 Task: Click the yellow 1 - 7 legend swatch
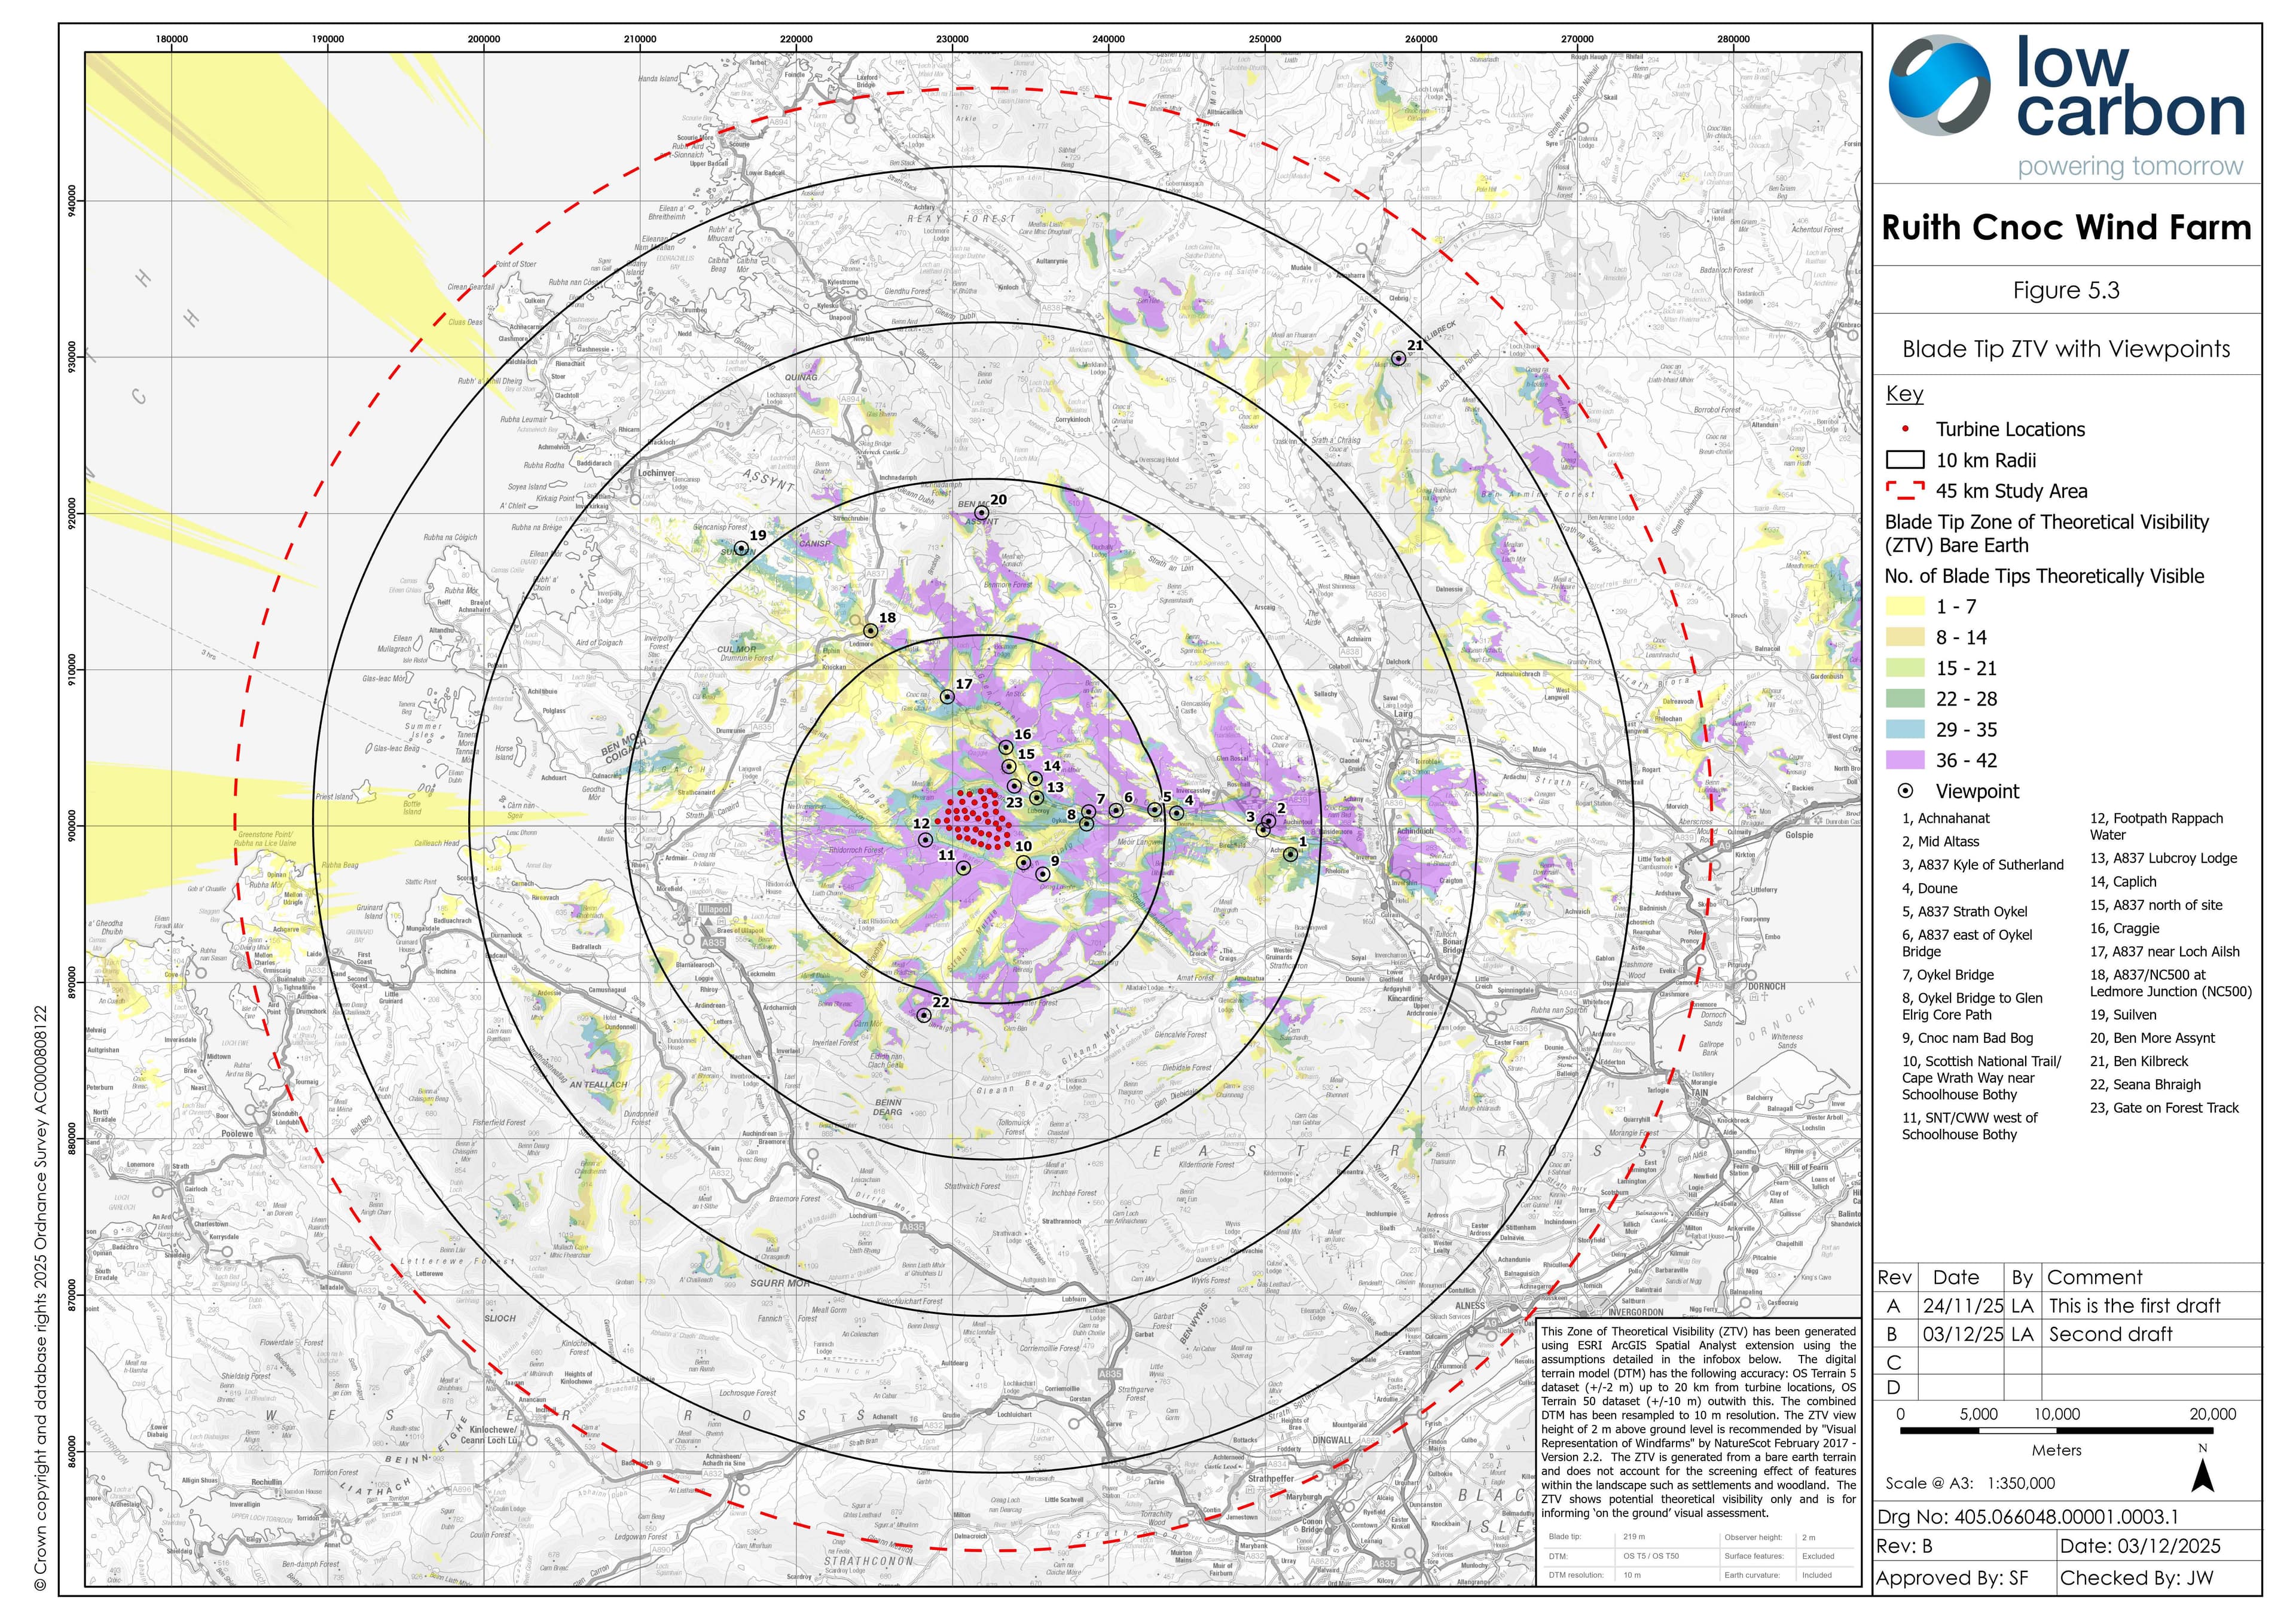point(1905,606)
